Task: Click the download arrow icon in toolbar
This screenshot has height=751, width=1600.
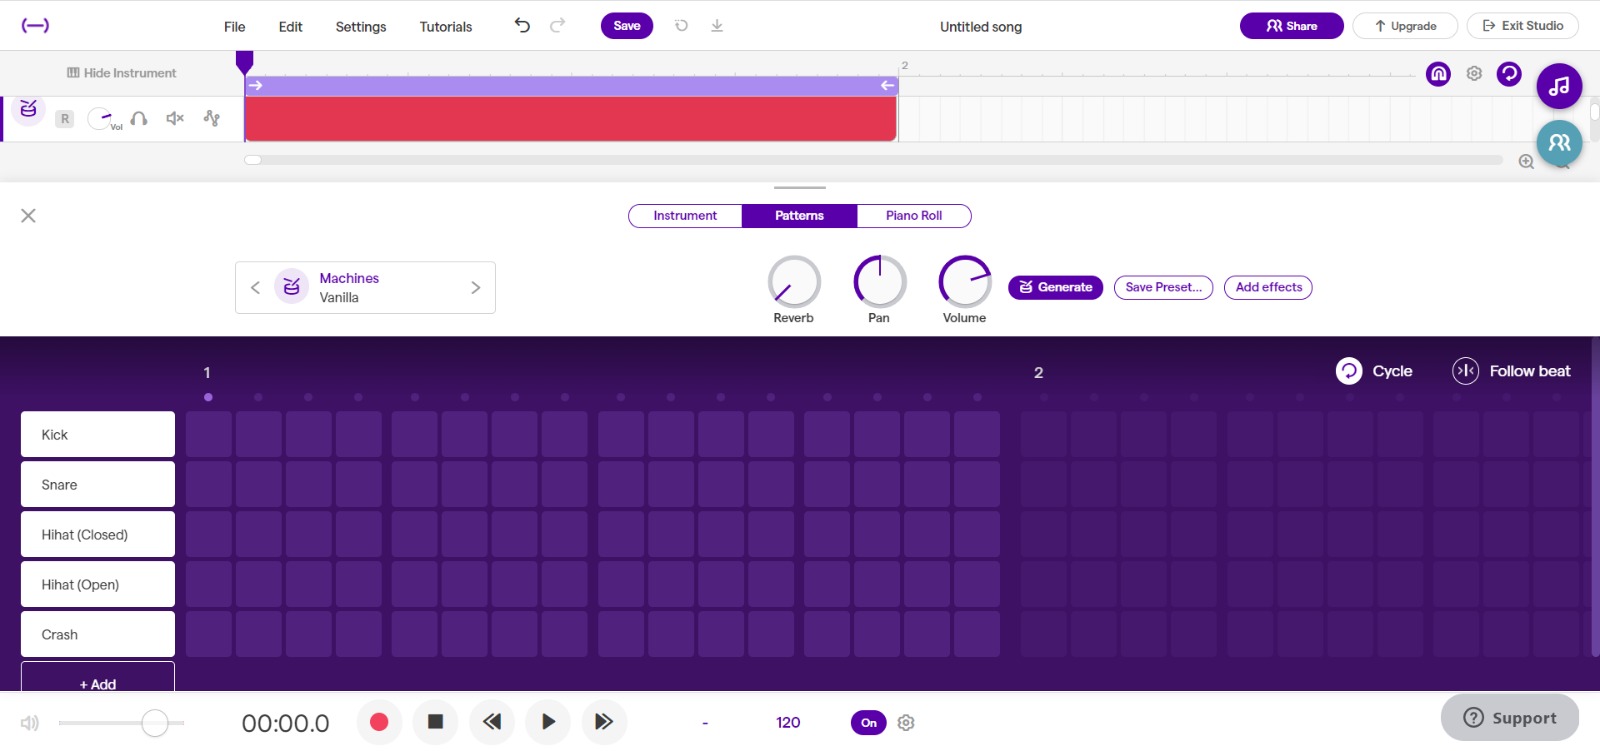Action: [x=717, y=26]
